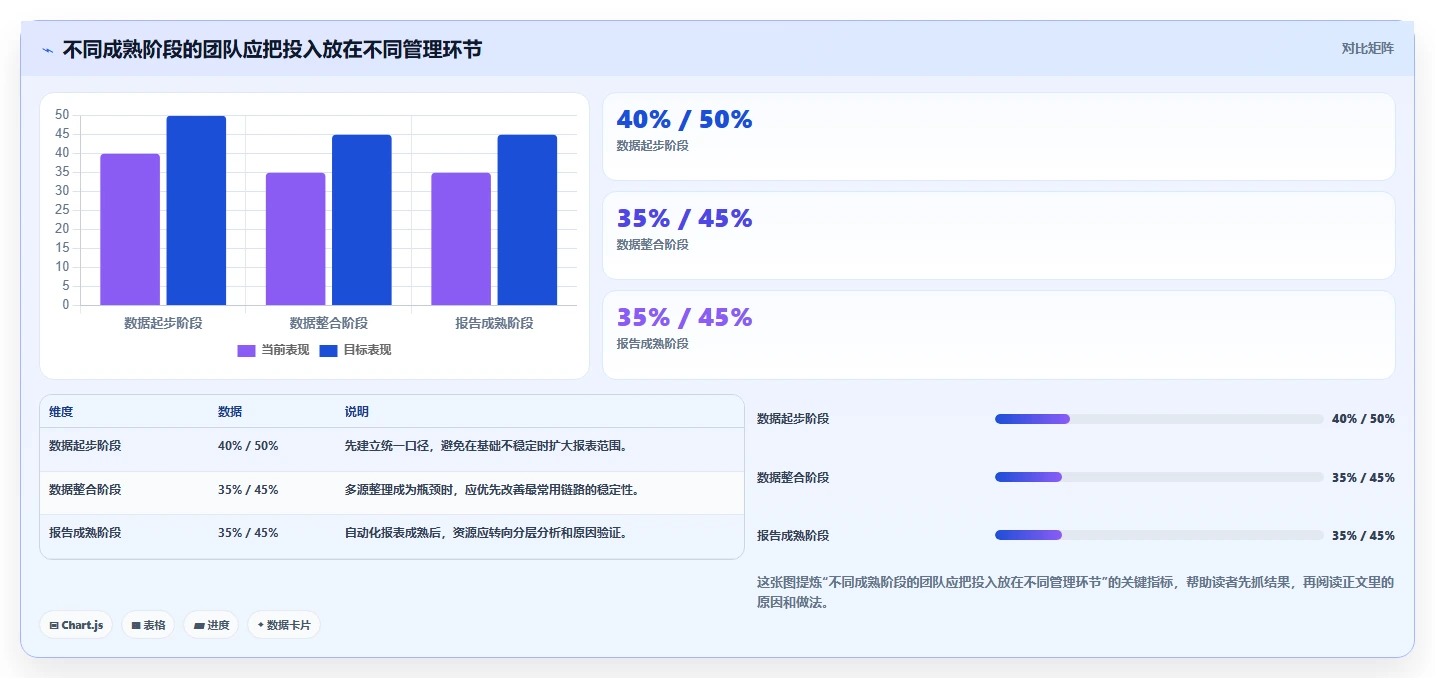Screen dimensions: 1435x678
Task: Select the 报告成熟阶段 35% / 45% data card
Action: pyautogui.click(x=998, y=335)
